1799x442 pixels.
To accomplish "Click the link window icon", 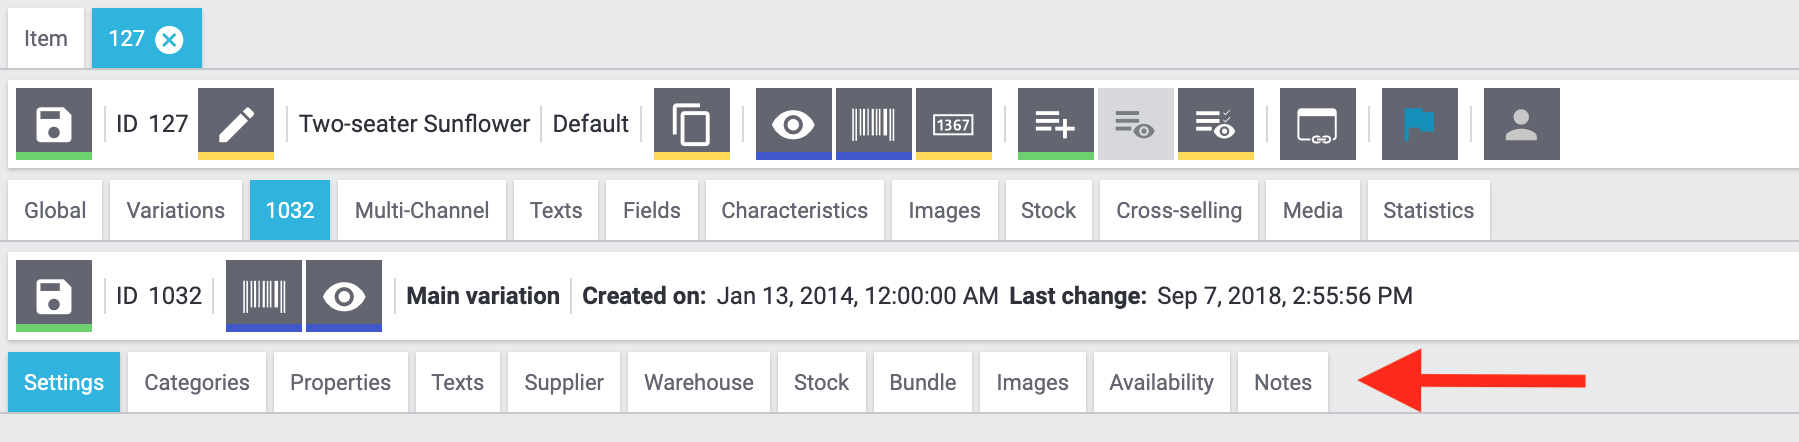I will point(1317,124).
